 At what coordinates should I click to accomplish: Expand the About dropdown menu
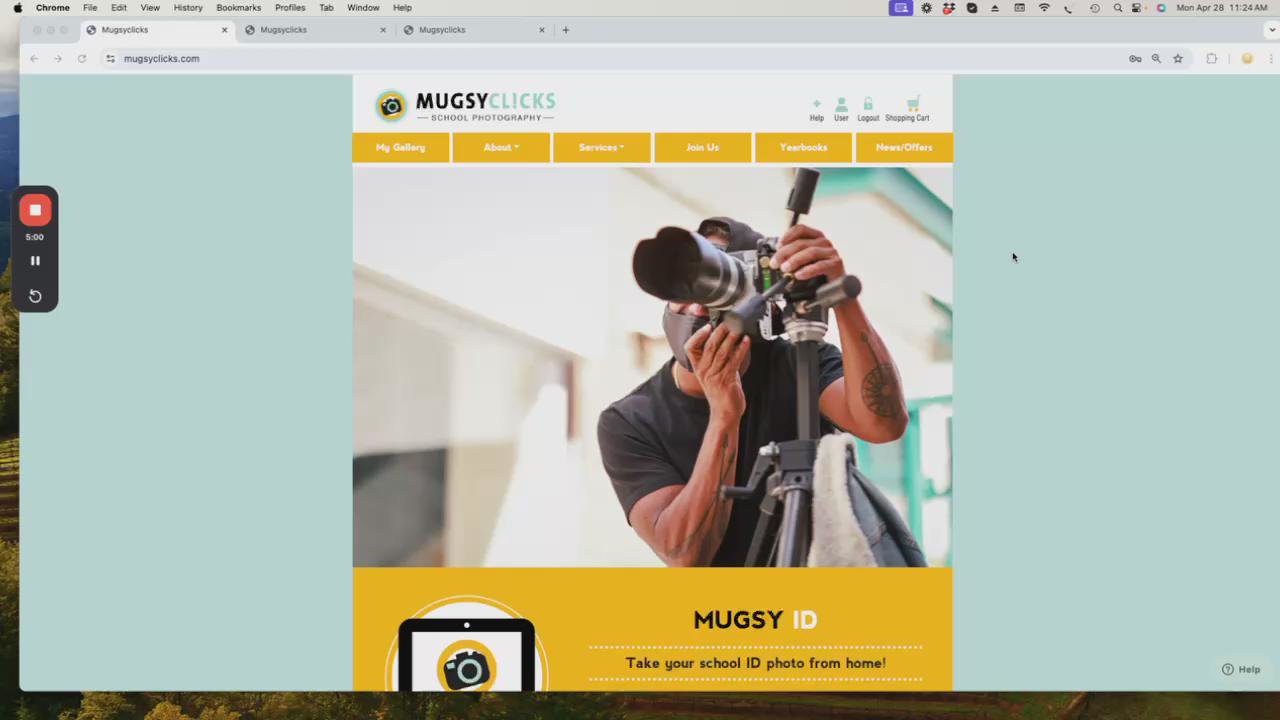tap(501, 147)
